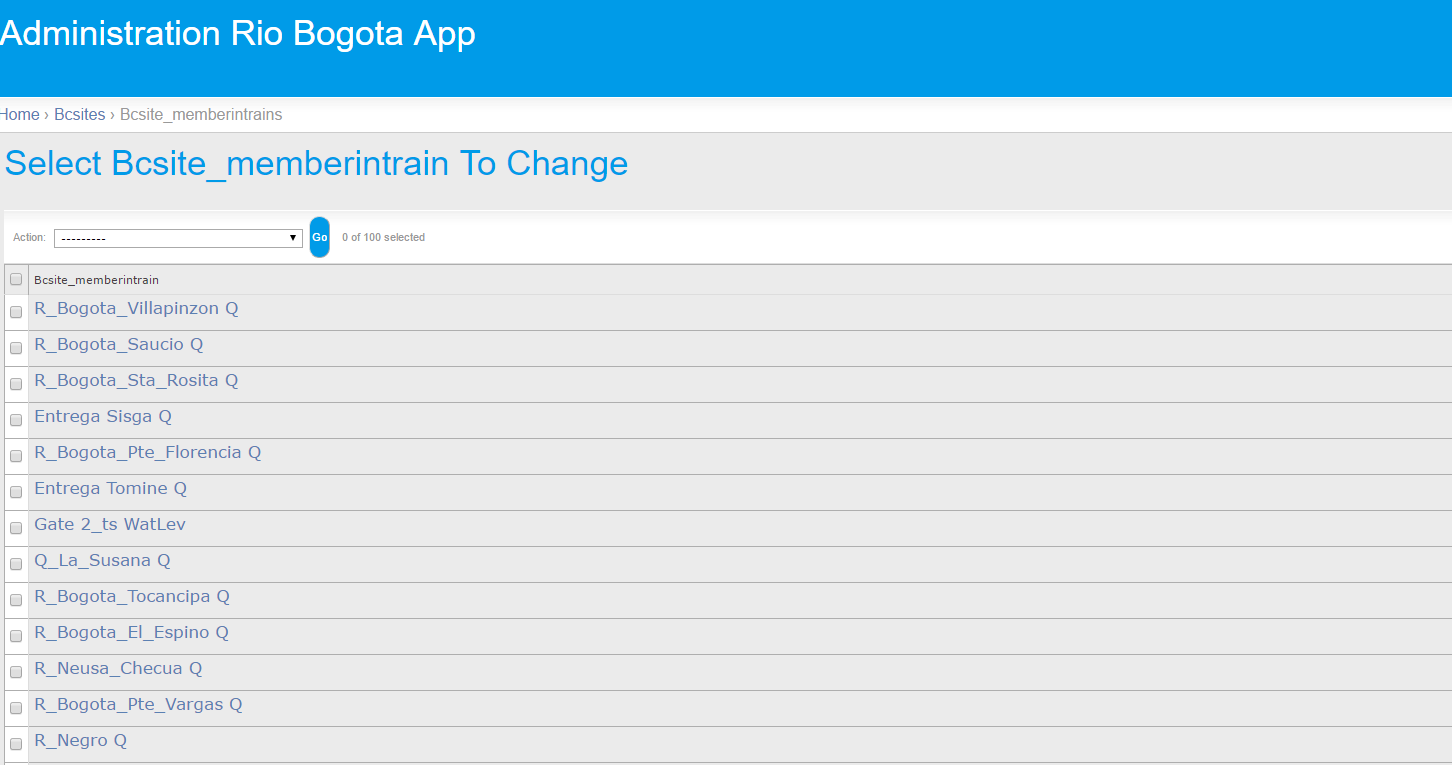
Task: Toggle the select-all checkbox in header
Action: [x=16, y=280]
